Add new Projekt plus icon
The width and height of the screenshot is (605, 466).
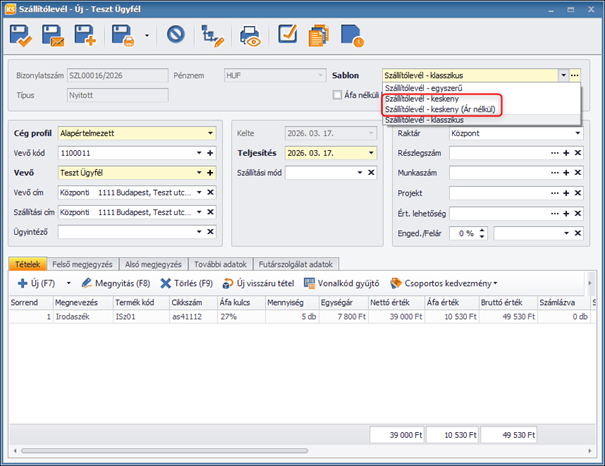(566, 193)
